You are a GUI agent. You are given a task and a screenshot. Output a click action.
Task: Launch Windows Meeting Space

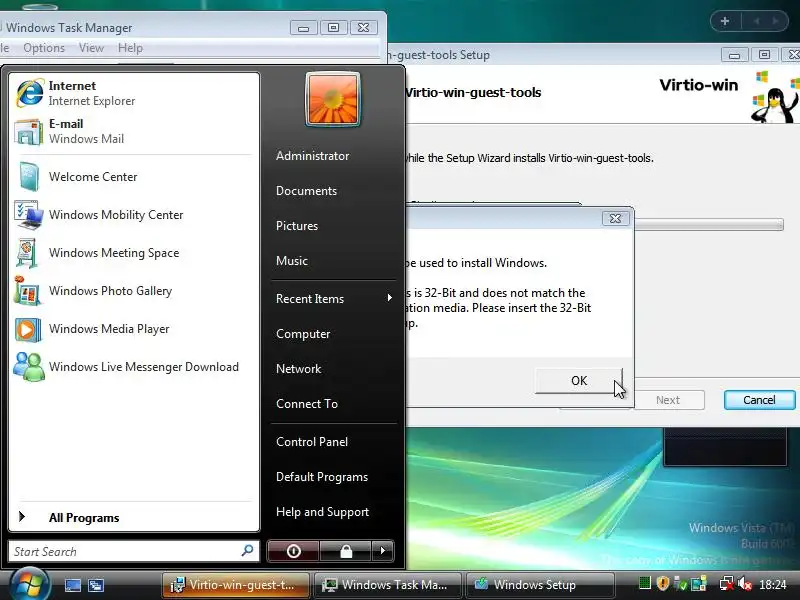click(134, 253)
